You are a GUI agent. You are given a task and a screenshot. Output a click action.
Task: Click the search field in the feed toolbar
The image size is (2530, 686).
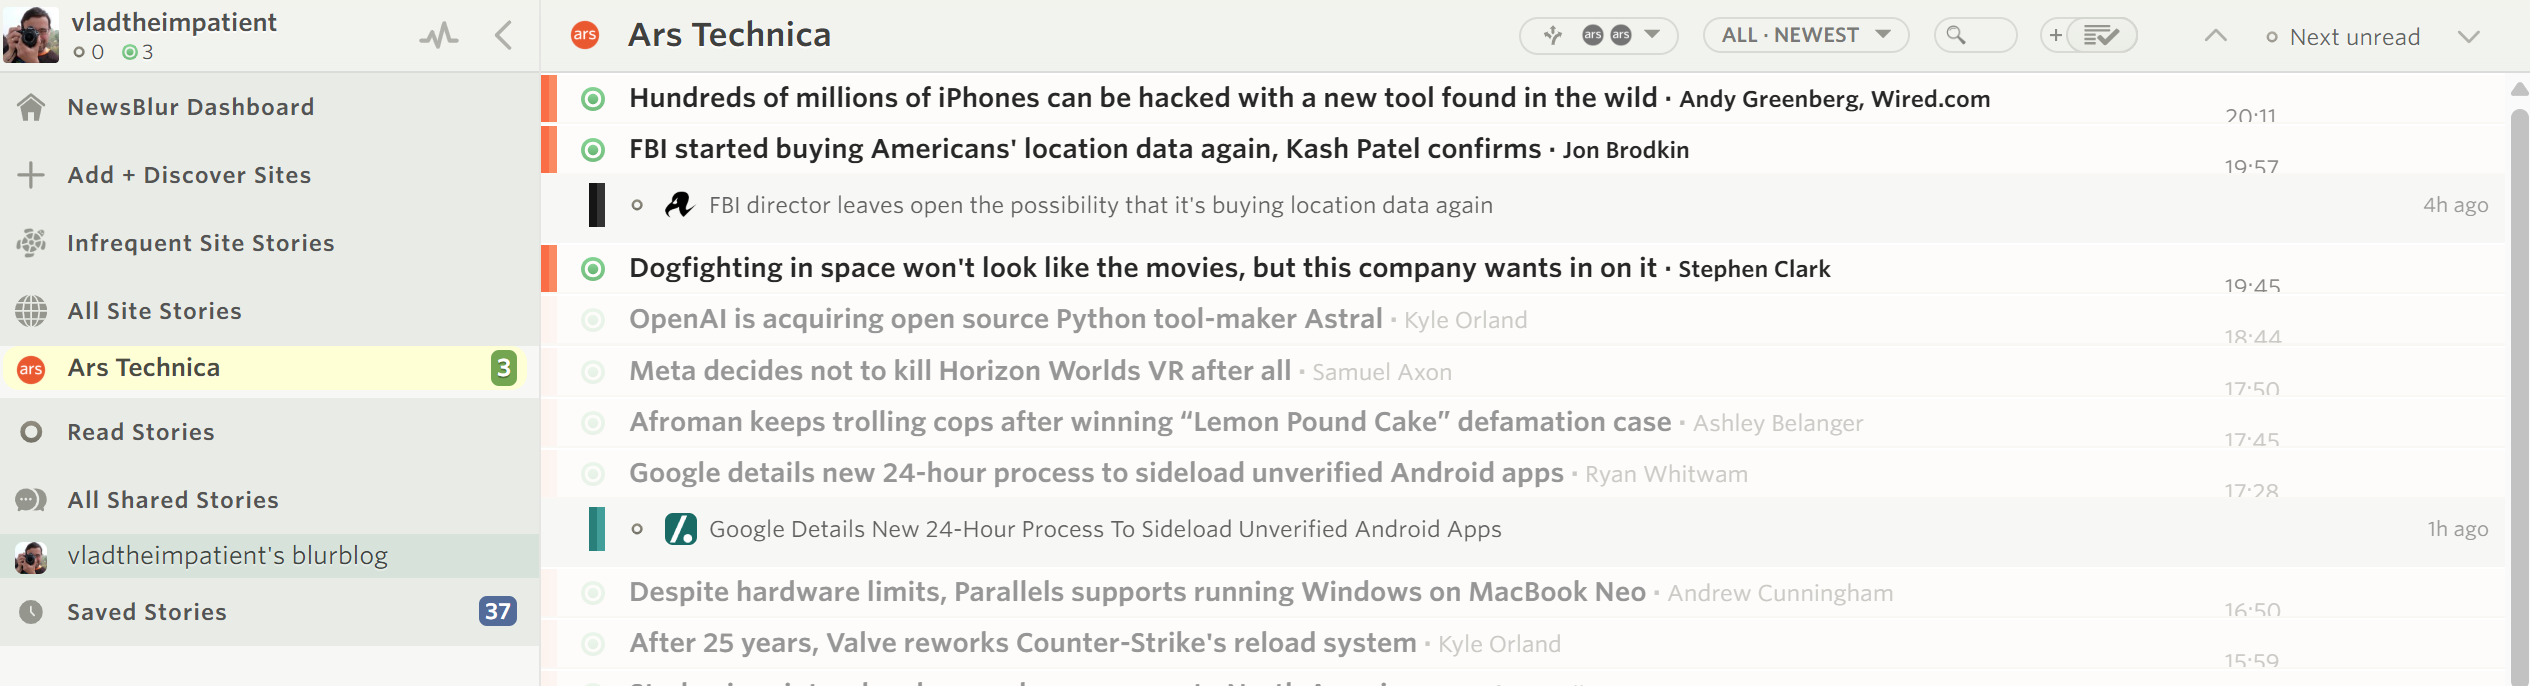click(x=1975, y=36)
